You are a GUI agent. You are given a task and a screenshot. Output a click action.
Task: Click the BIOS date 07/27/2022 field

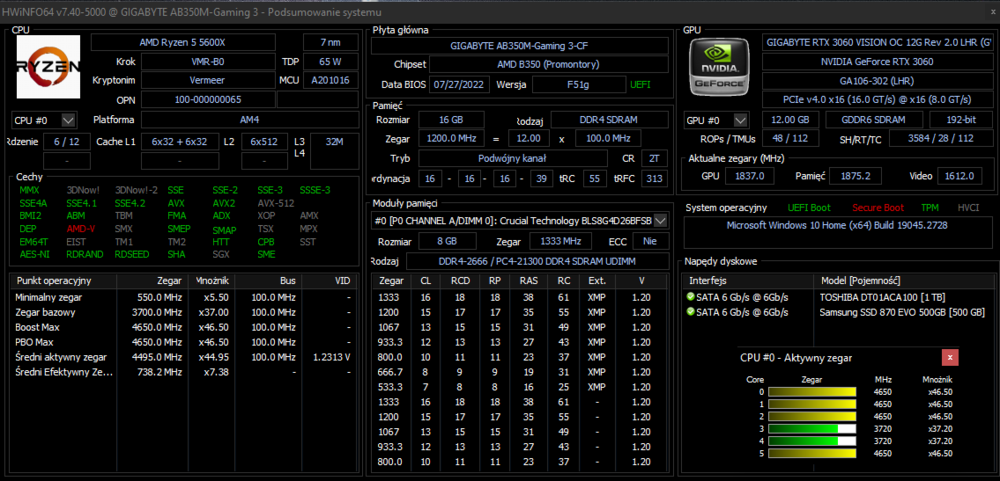point(460,85)
